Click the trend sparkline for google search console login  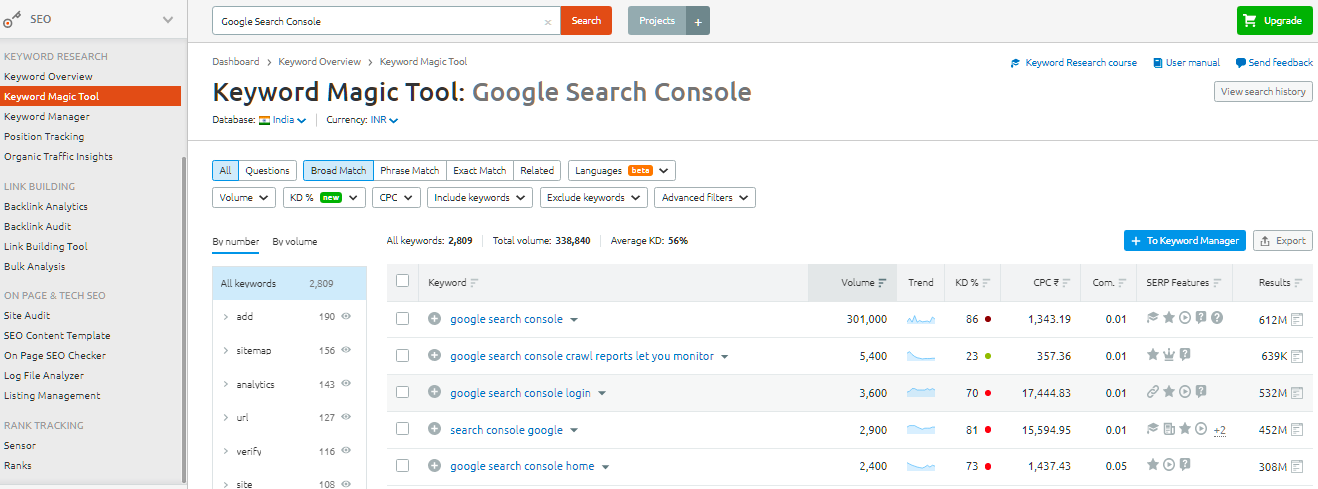(x=921, y=393)
